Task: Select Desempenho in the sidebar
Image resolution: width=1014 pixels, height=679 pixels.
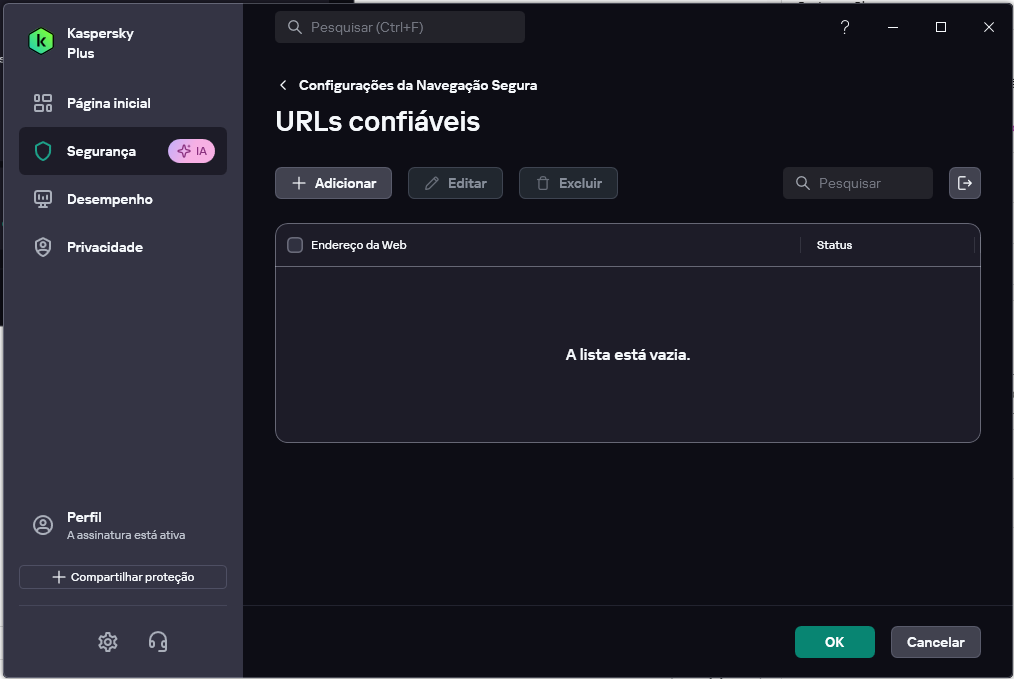Action: pyautogui.click(x=109, y=199)
